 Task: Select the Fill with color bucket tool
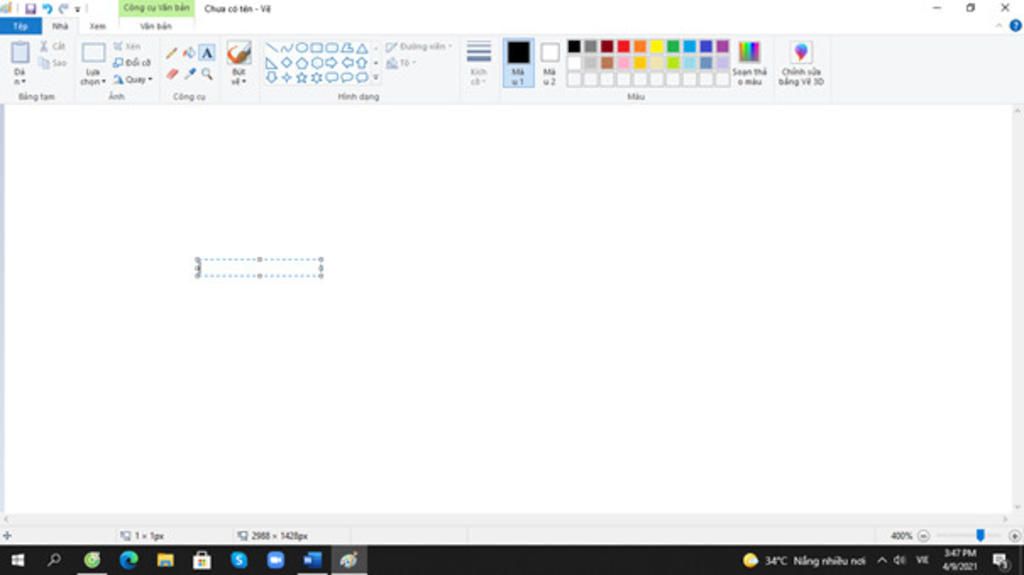[x=189, y=53]
